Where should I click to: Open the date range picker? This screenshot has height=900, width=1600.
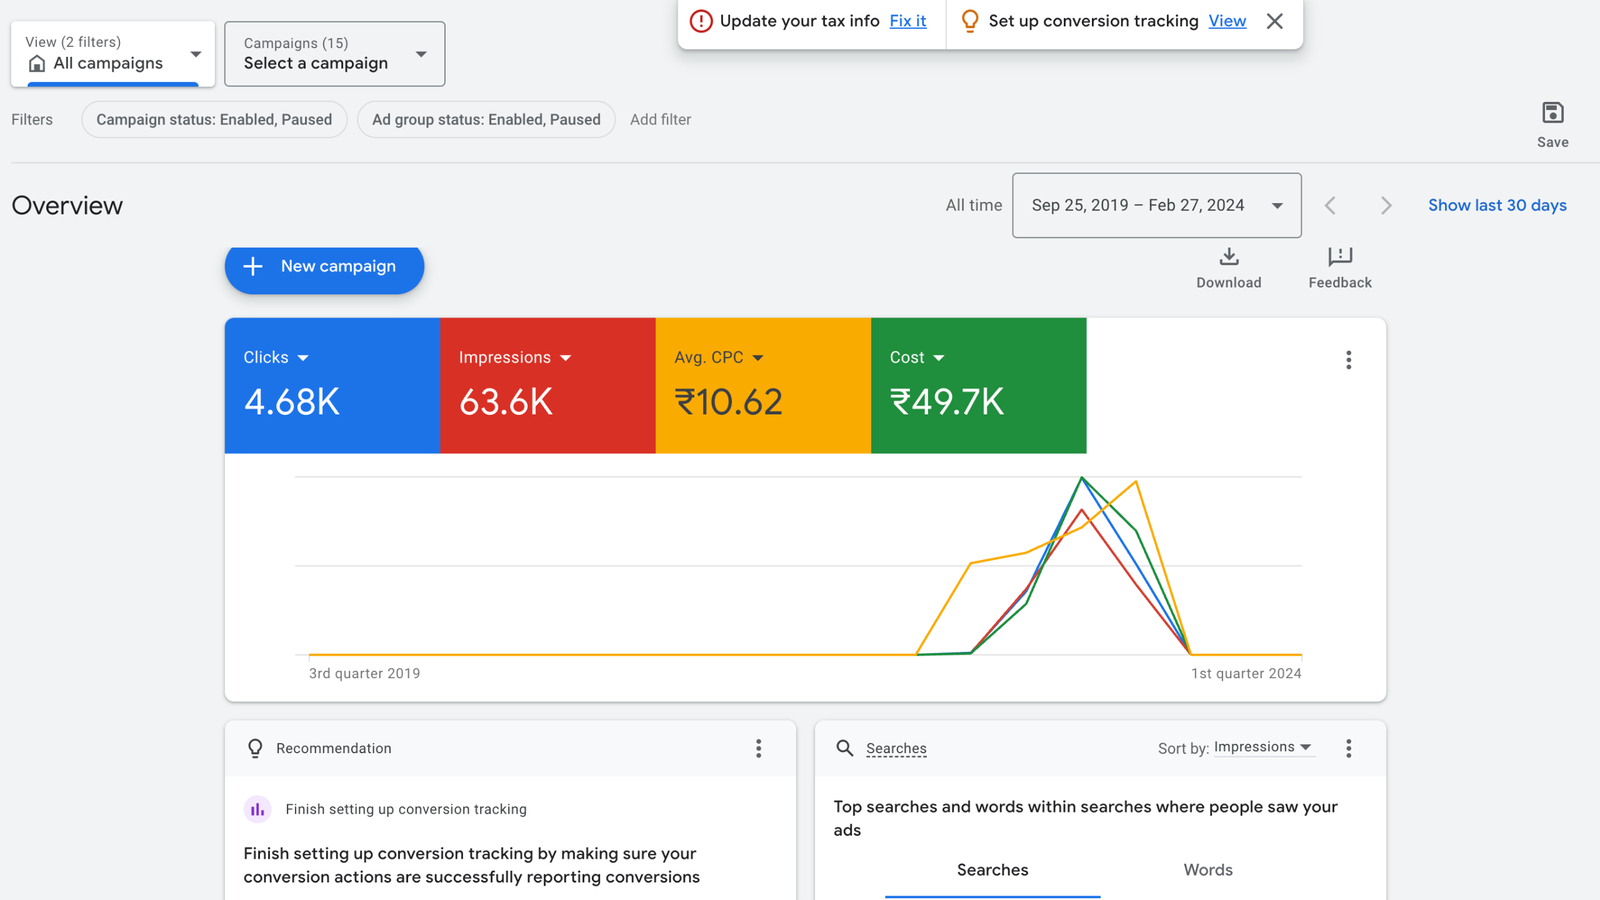[x=1156, y=206]
